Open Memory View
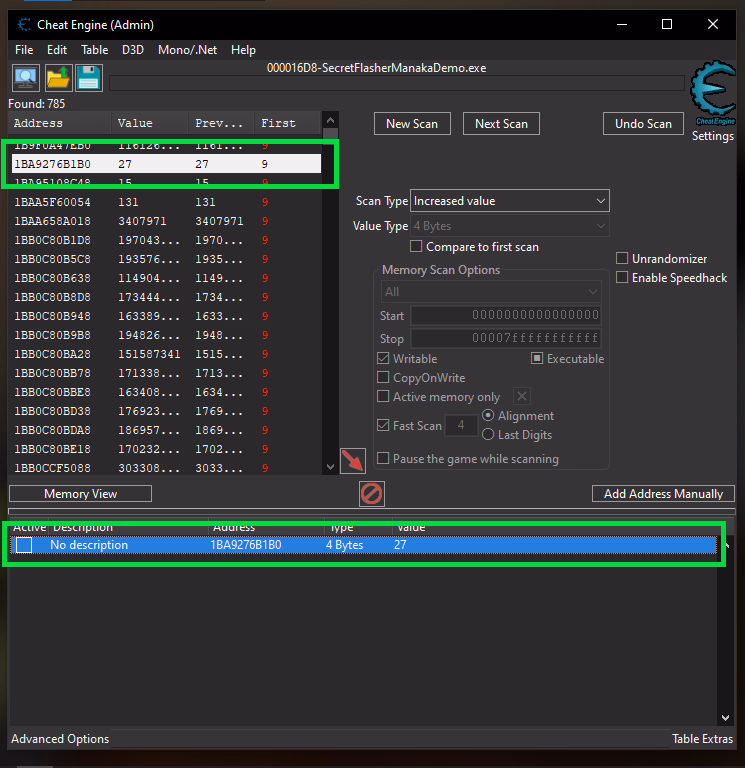745x768 pixels. click(x=80, y=494)
